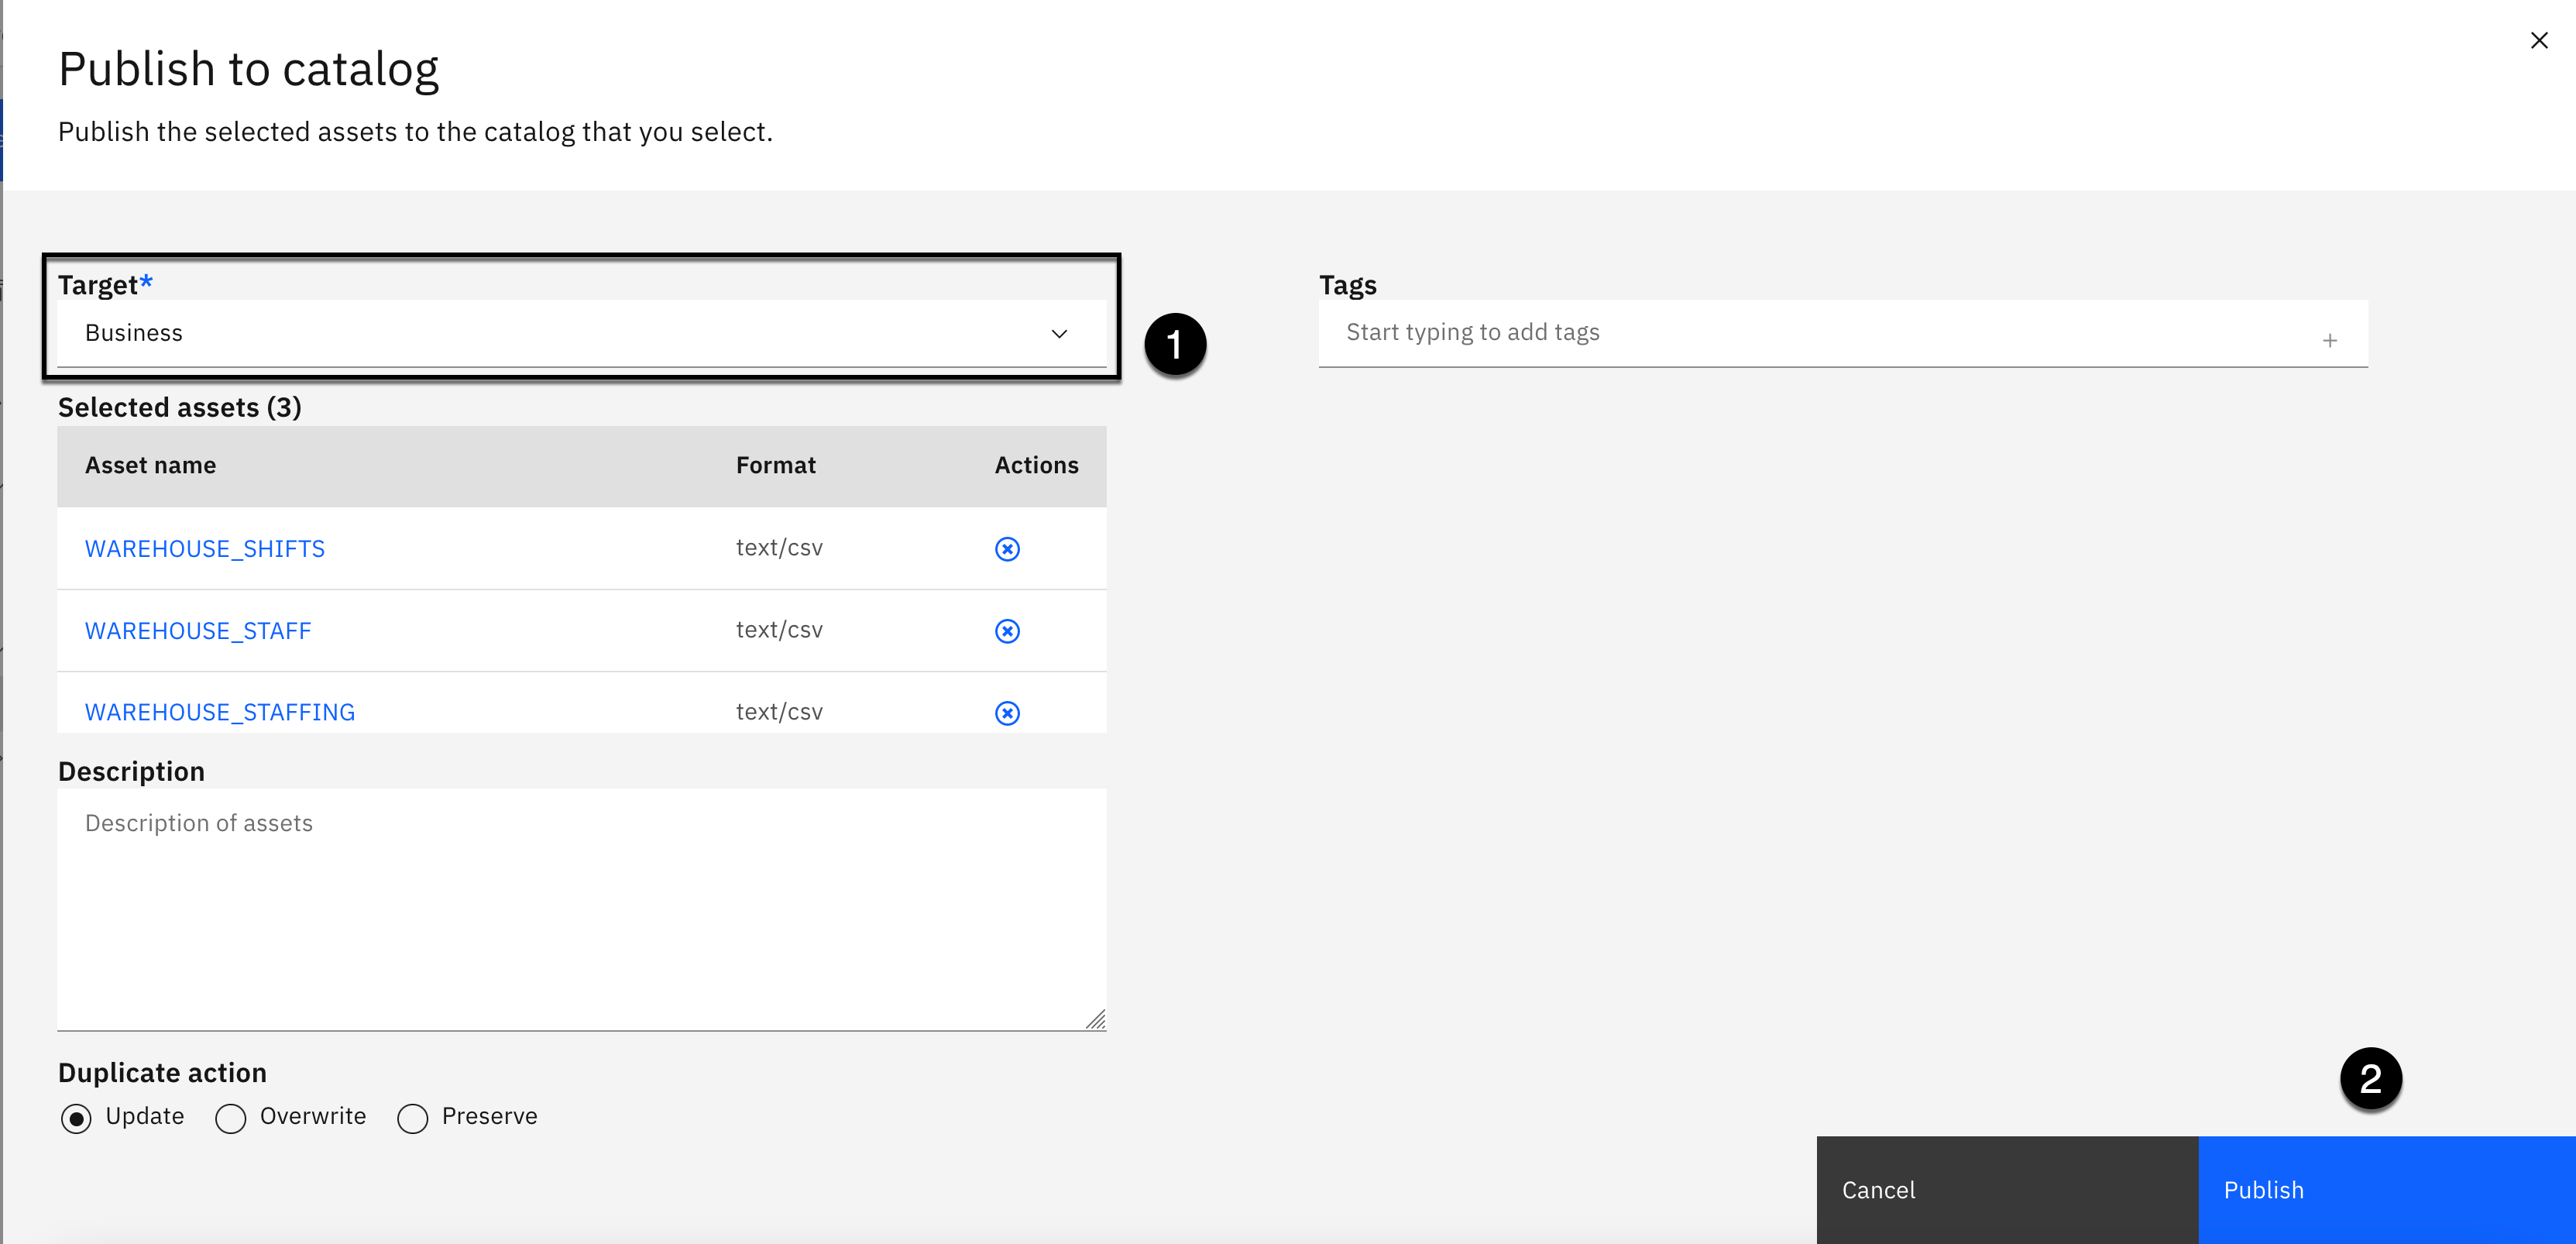Select the Update duplicate action

(76, 1118)
